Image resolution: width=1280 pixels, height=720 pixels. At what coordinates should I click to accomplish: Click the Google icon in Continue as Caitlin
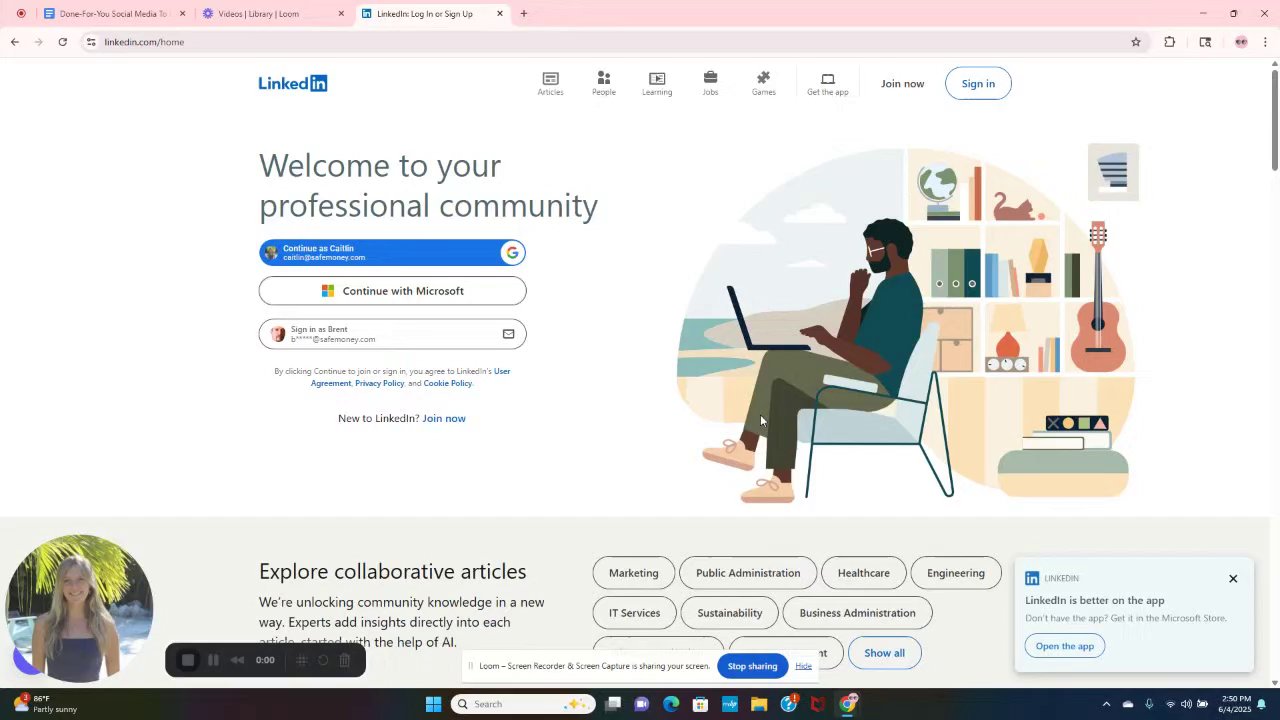tap(512, 253)
